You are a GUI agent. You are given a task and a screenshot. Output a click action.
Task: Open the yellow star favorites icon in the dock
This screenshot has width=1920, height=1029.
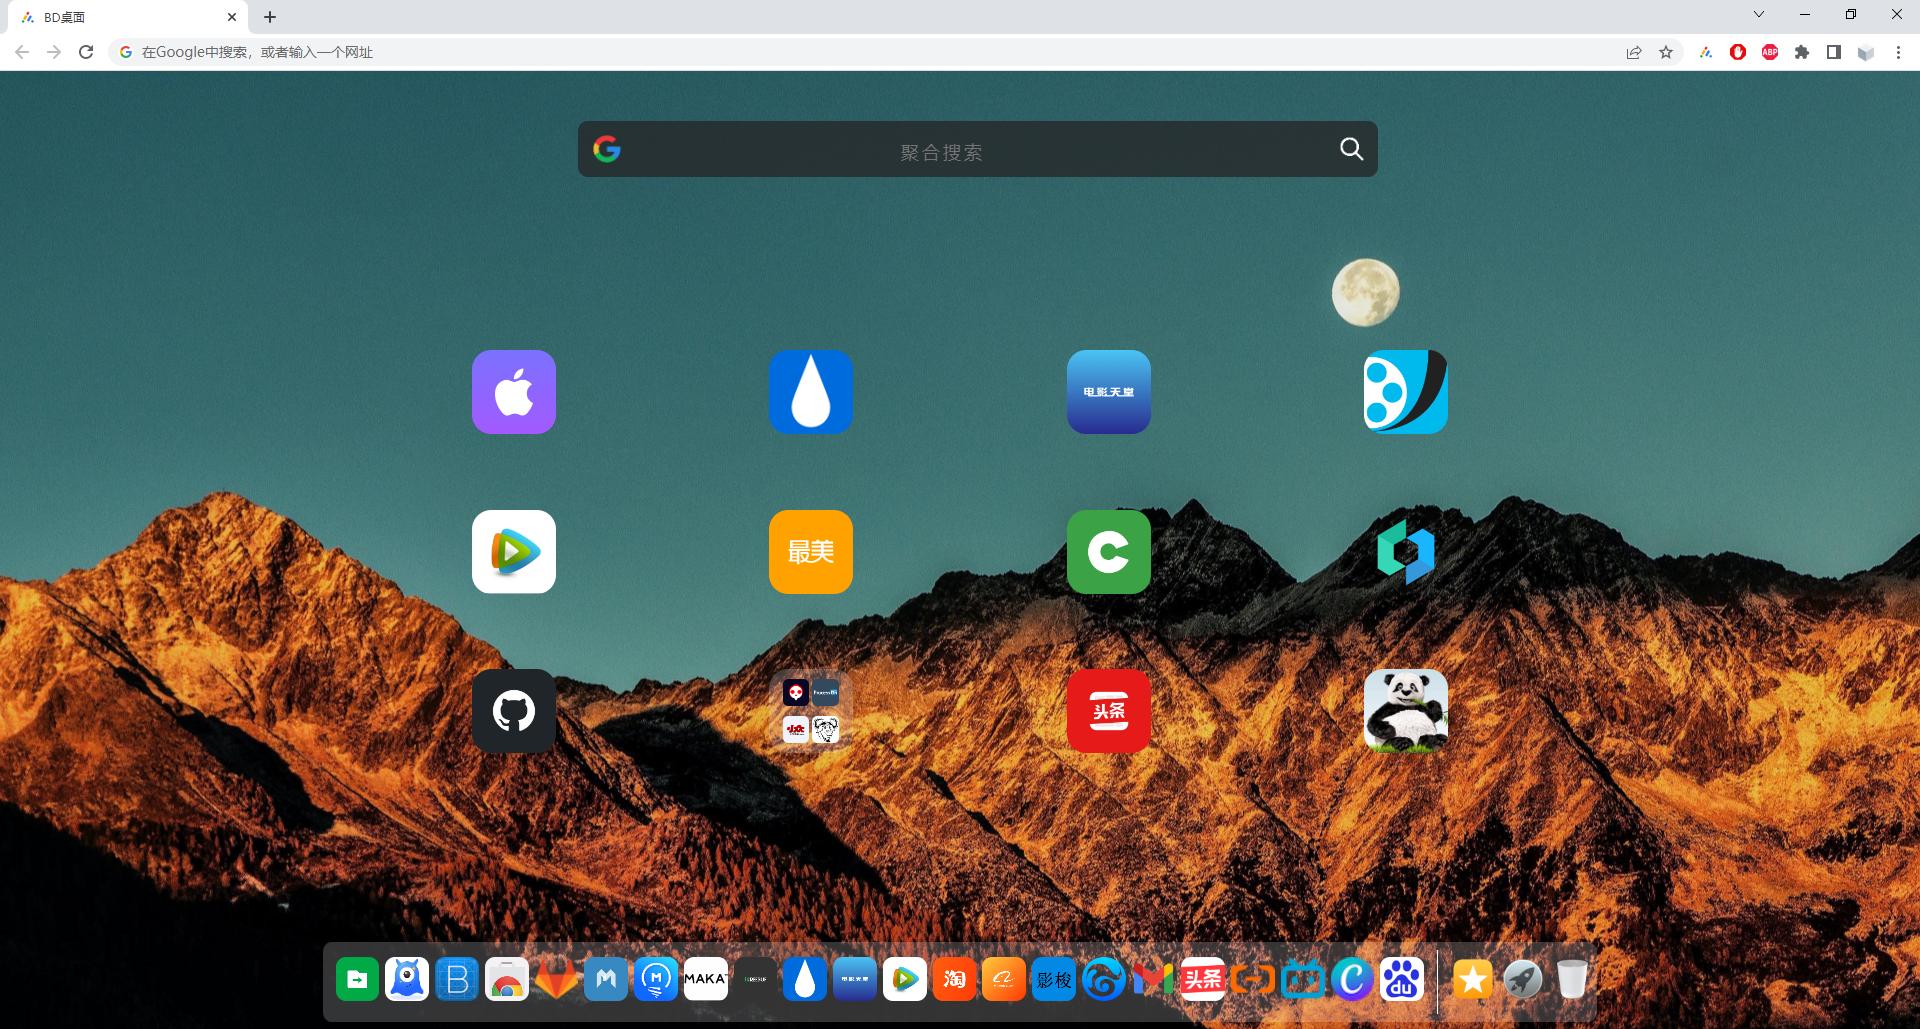tap(1473, 980)
